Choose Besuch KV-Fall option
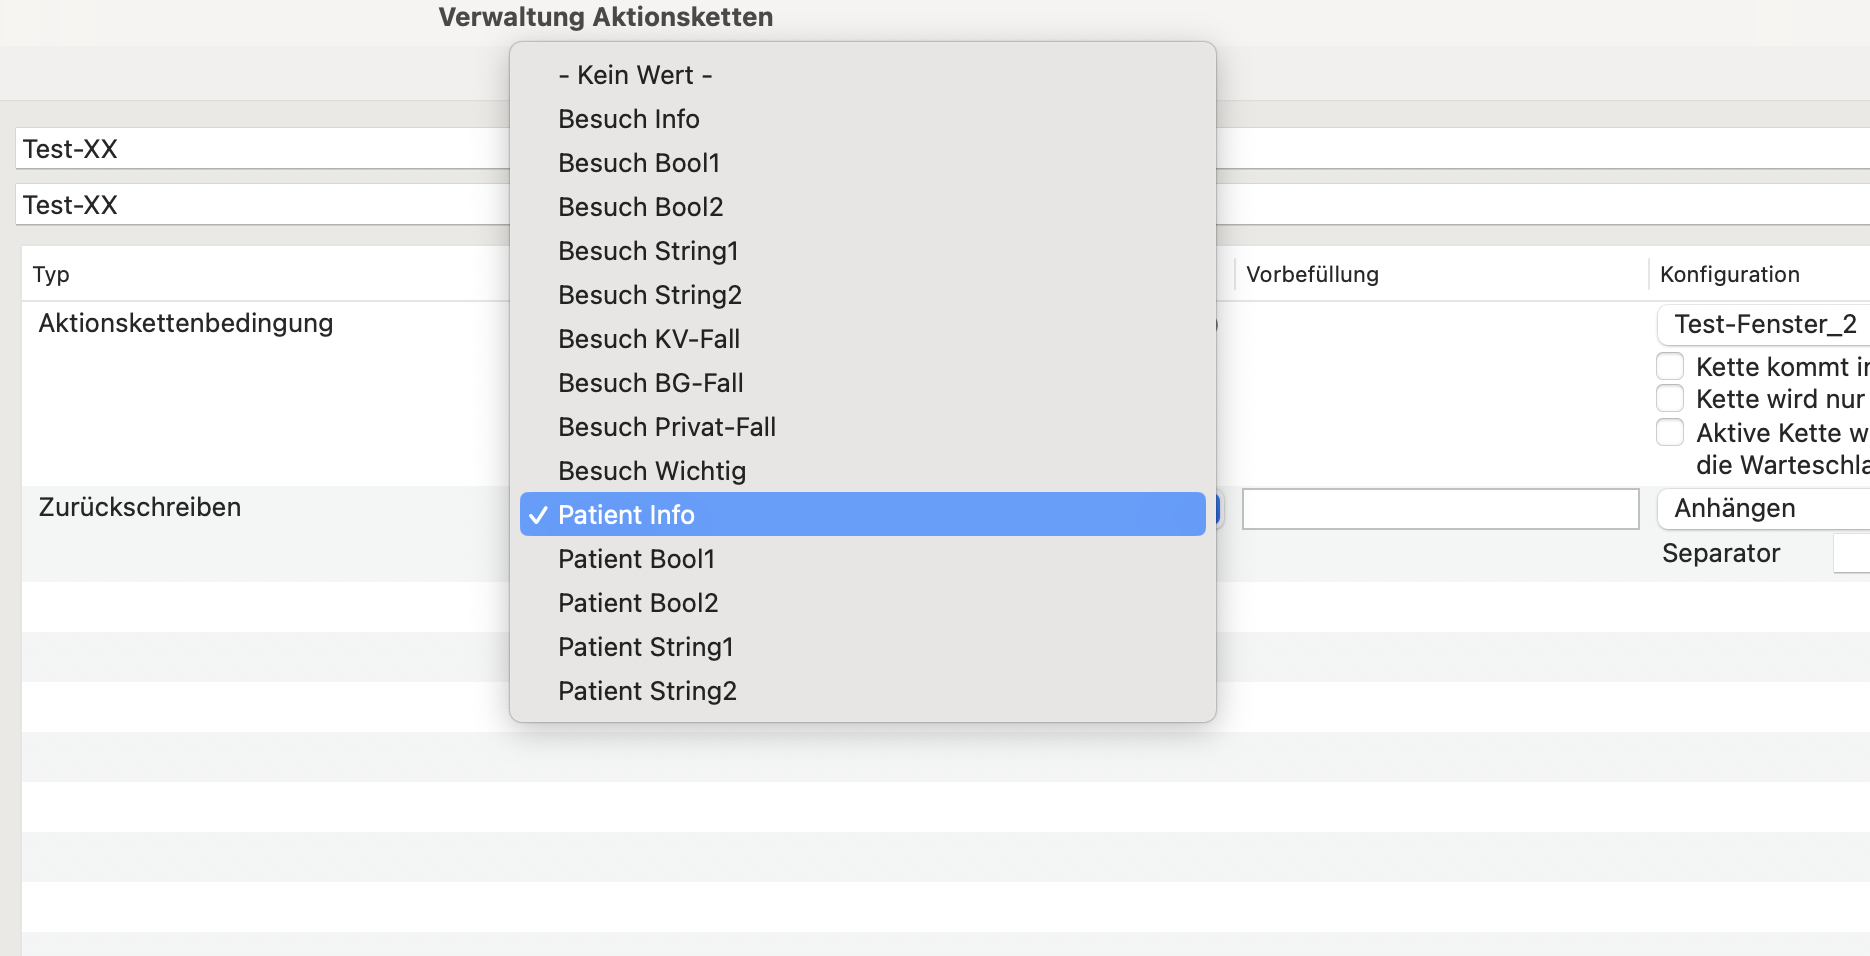 [862, 339]
